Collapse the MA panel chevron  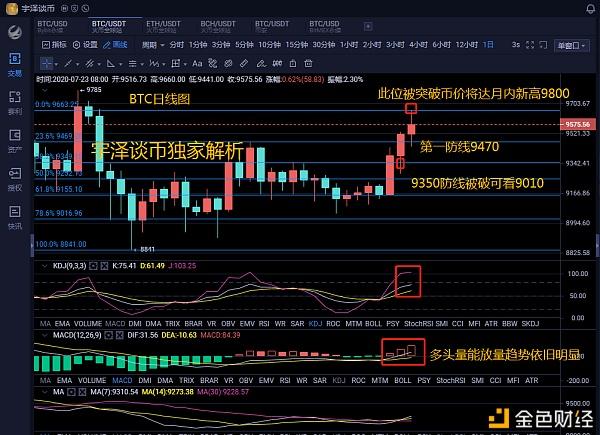click(45, 392)
